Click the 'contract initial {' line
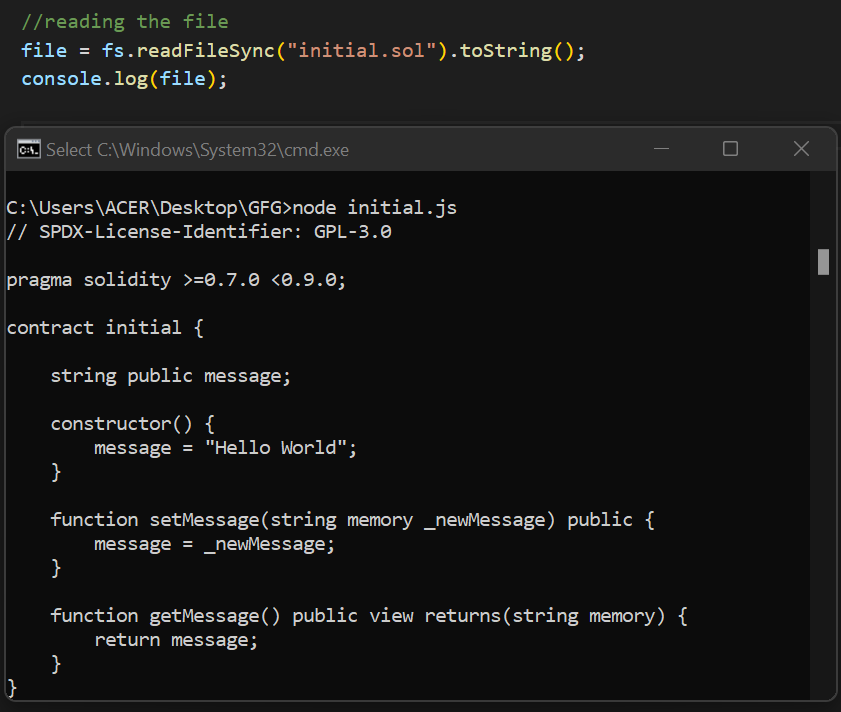 [105, 328]
